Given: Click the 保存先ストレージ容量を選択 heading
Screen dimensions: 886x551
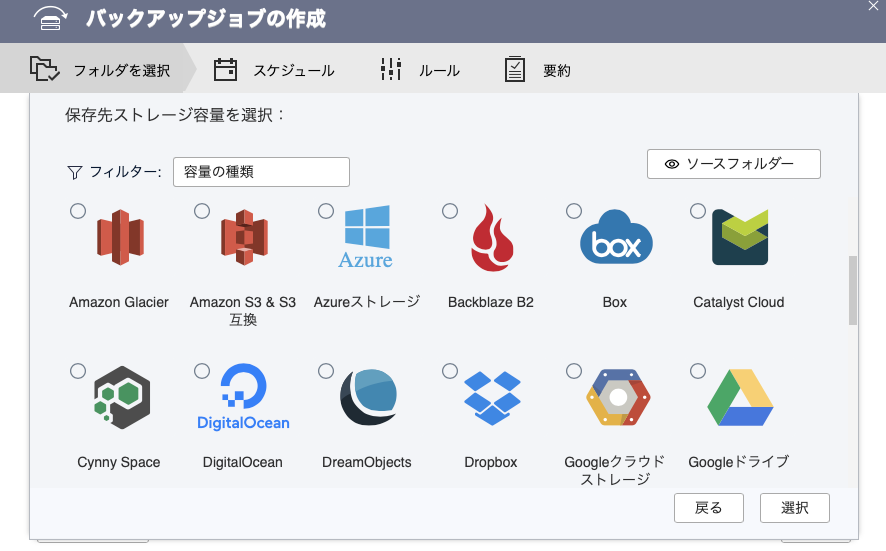Looking at the screenshot, I should [174, 115].
